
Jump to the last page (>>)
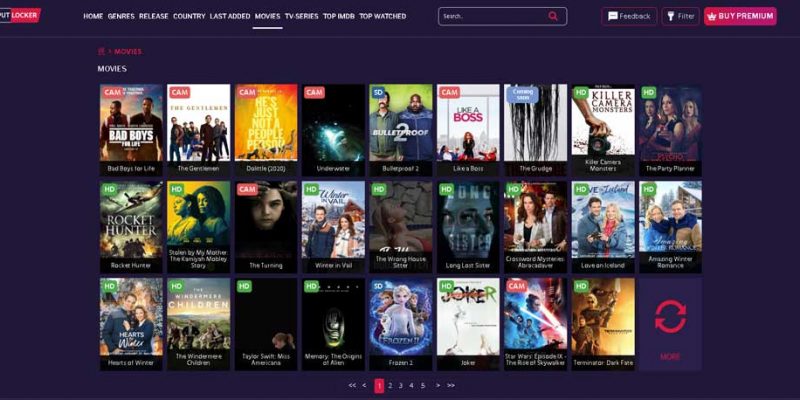pos(451,386)
